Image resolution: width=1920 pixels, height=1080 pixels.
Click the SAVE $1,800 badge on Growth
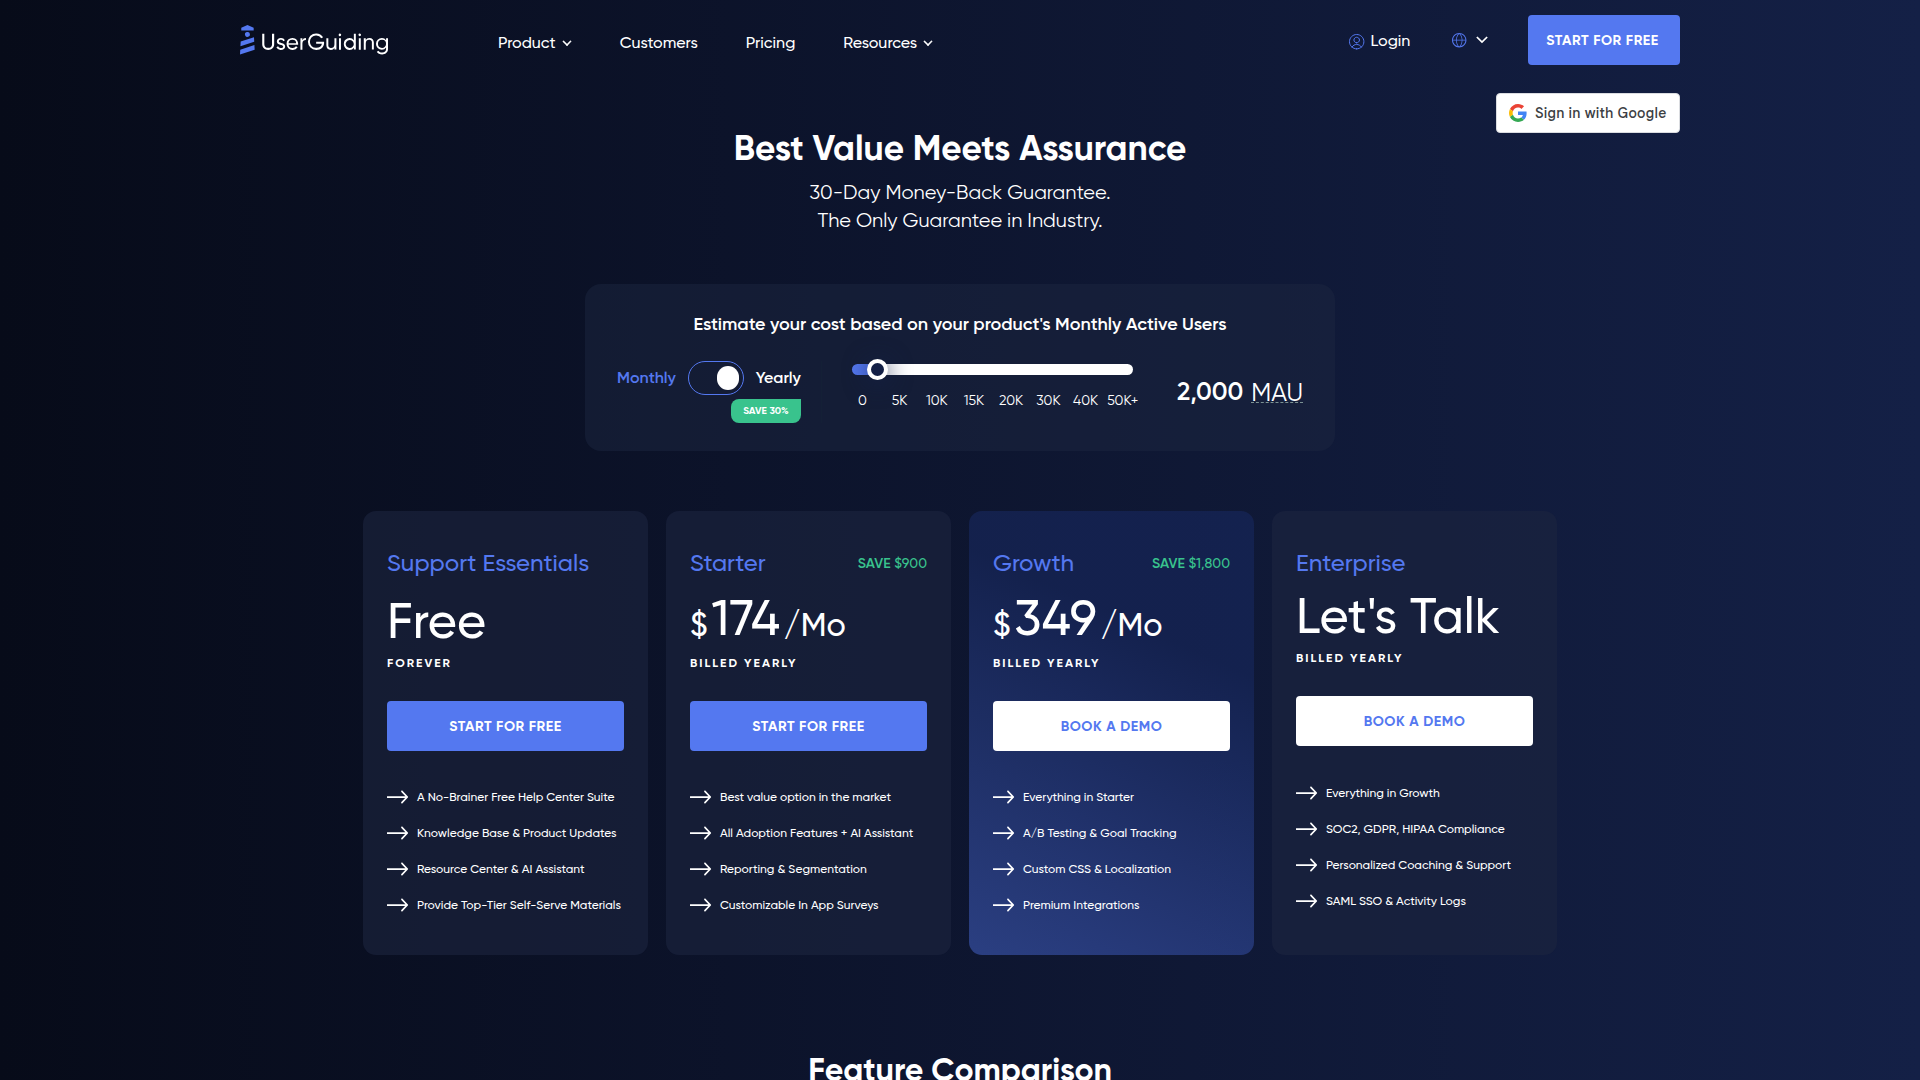[x=1191, y=563]
